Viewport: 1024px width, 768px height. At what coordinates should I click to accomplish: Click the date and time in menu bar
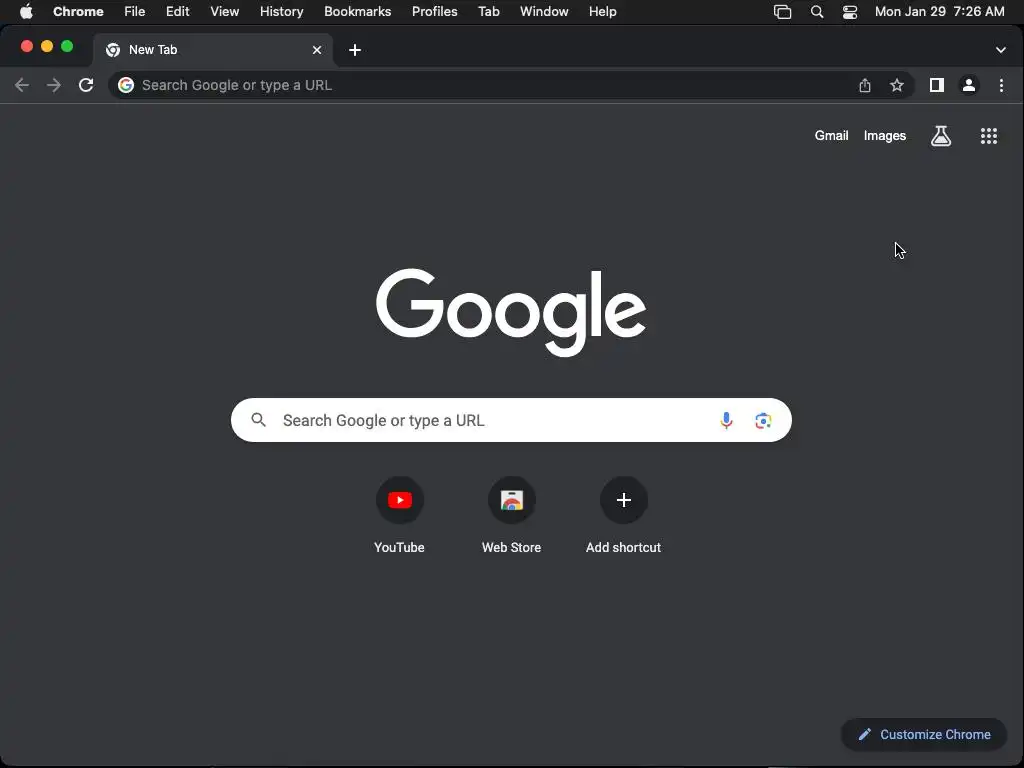[x=939, y=12]
